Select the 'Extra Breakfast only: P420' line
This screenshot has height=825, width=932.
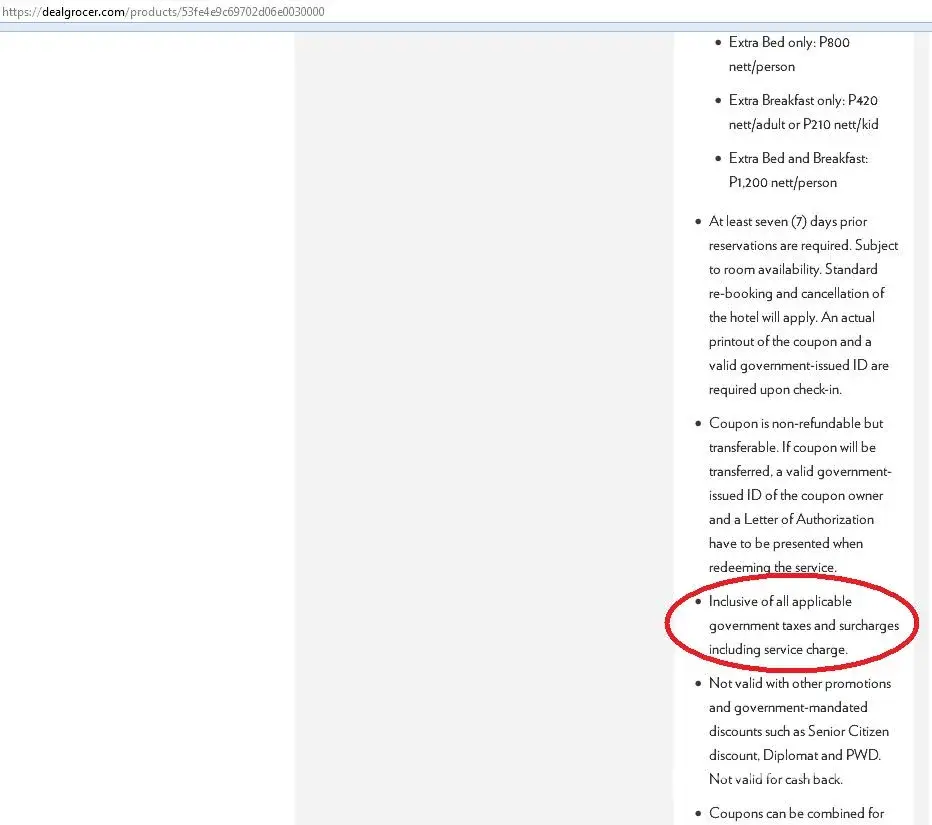point(803,101)
